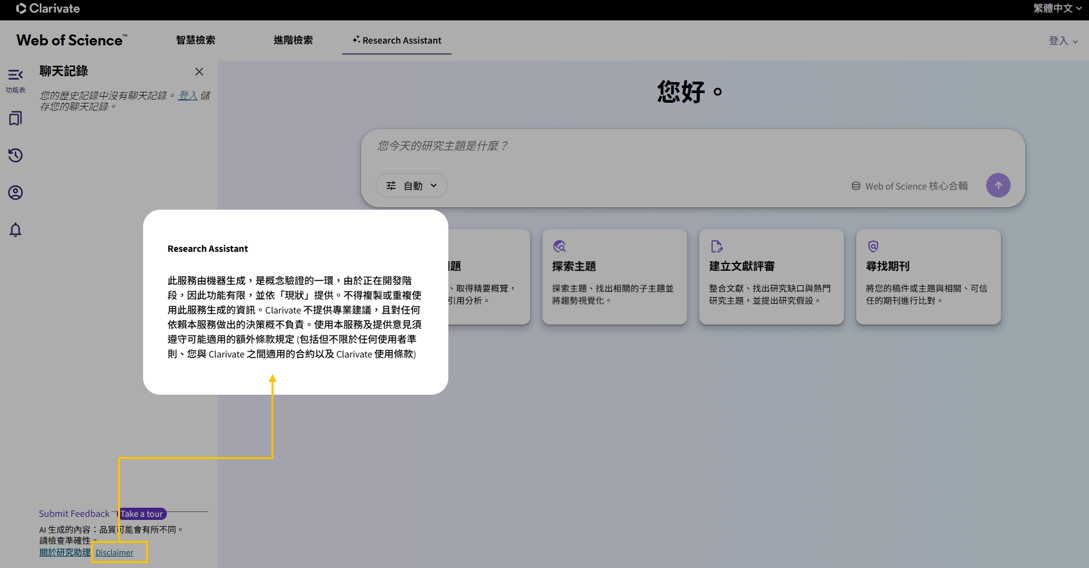1089x568 pixels.
Task: Click the filter sliders icon beside 自動
Action: click(391, 185)
